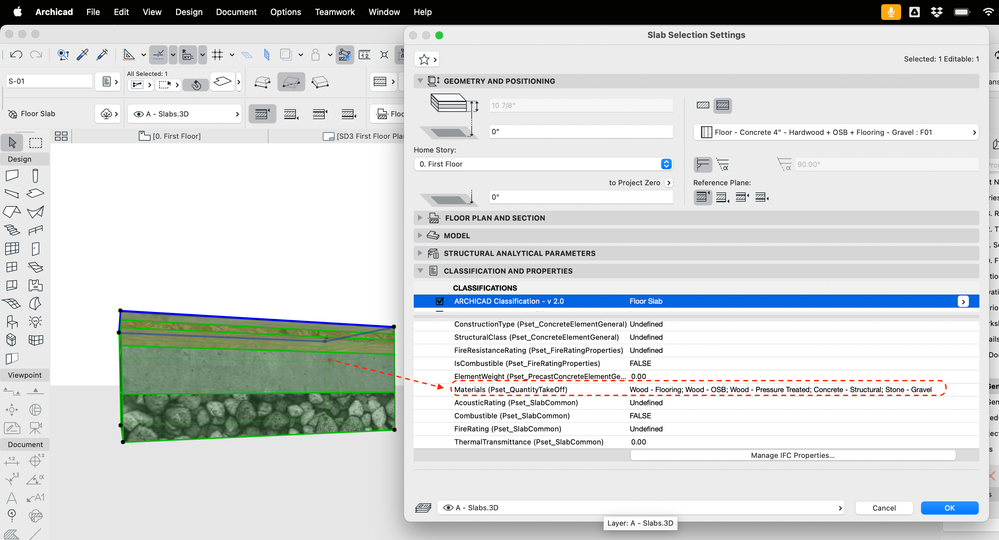The height and width of the screenshot is (540, 999).
Task: Choose the first Reference Plane icon
Action: point(703,197)
